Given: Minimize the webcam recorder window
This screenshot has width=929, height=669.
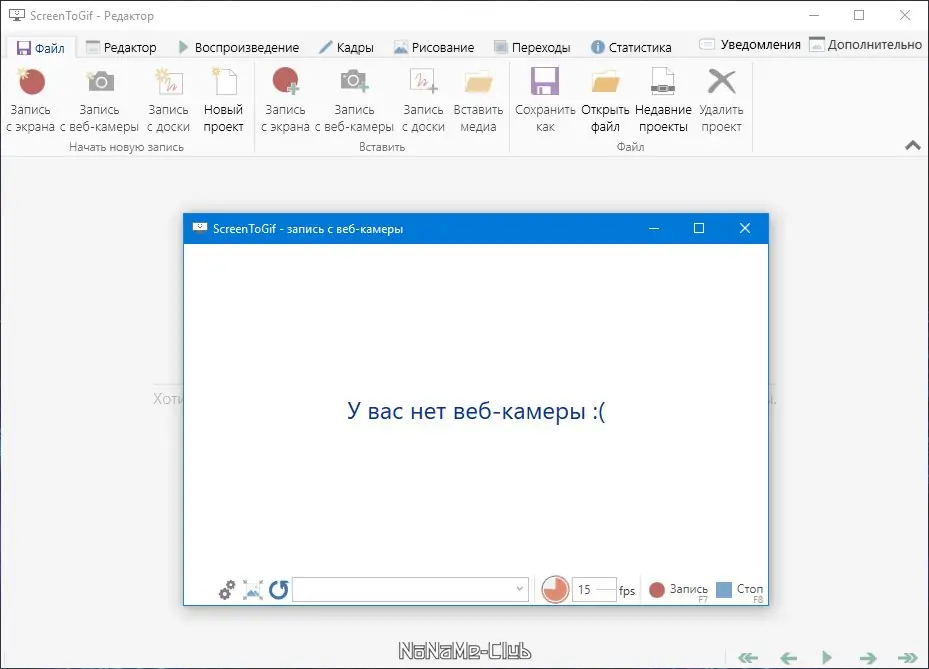Looking at the screenshot, I should pyautogui.click(x=654, y=229).
